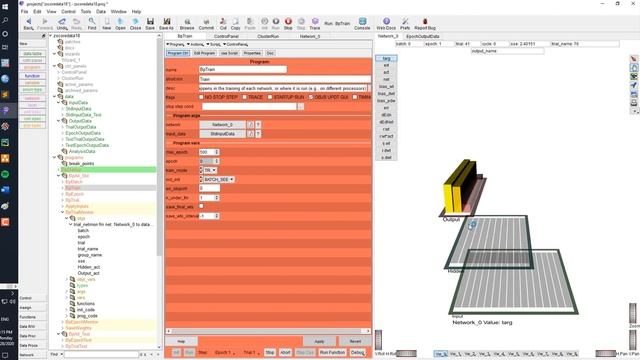This screenshot has height=360, width=640.
Task: Create a new project with the New icon
Action: tap(107, 23)
